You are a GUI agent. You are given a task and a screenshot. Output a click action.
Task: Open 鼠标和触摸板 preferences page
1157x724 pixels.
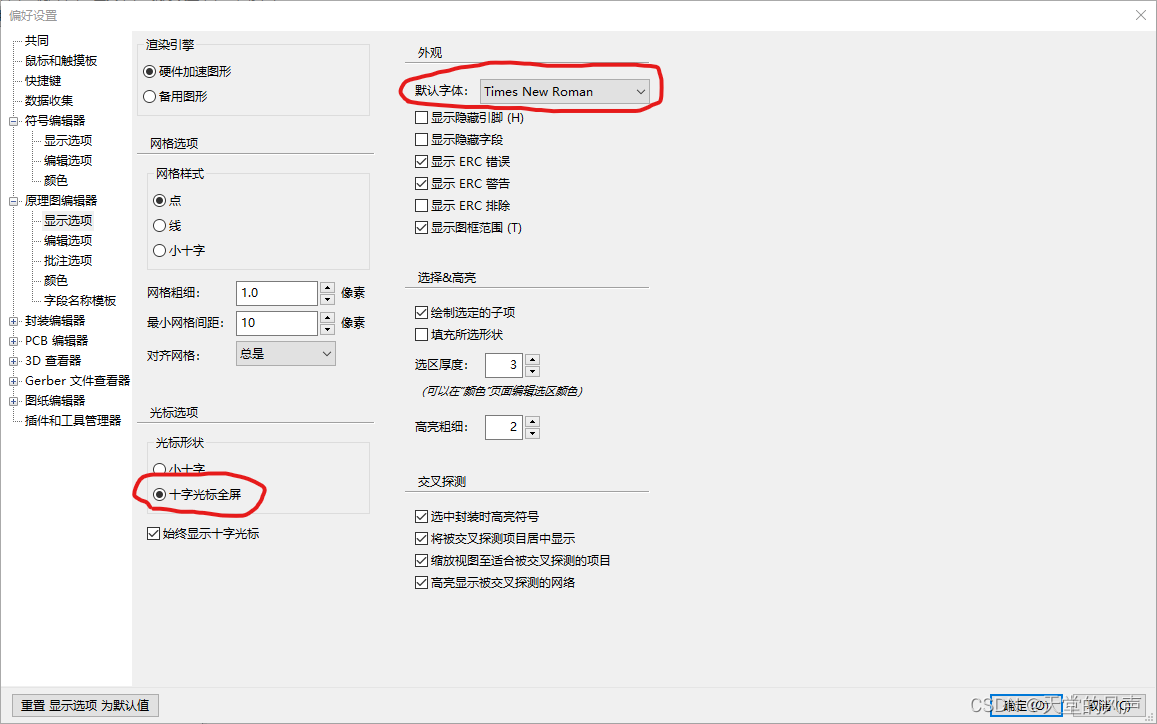pos(61,61)
